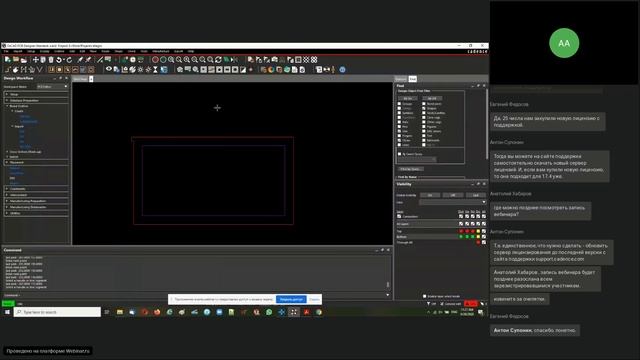This screenshot has height=360, width=640.
Task: Toggle the Nets checkbox in Find filter
Action: (x=399, y=122)
